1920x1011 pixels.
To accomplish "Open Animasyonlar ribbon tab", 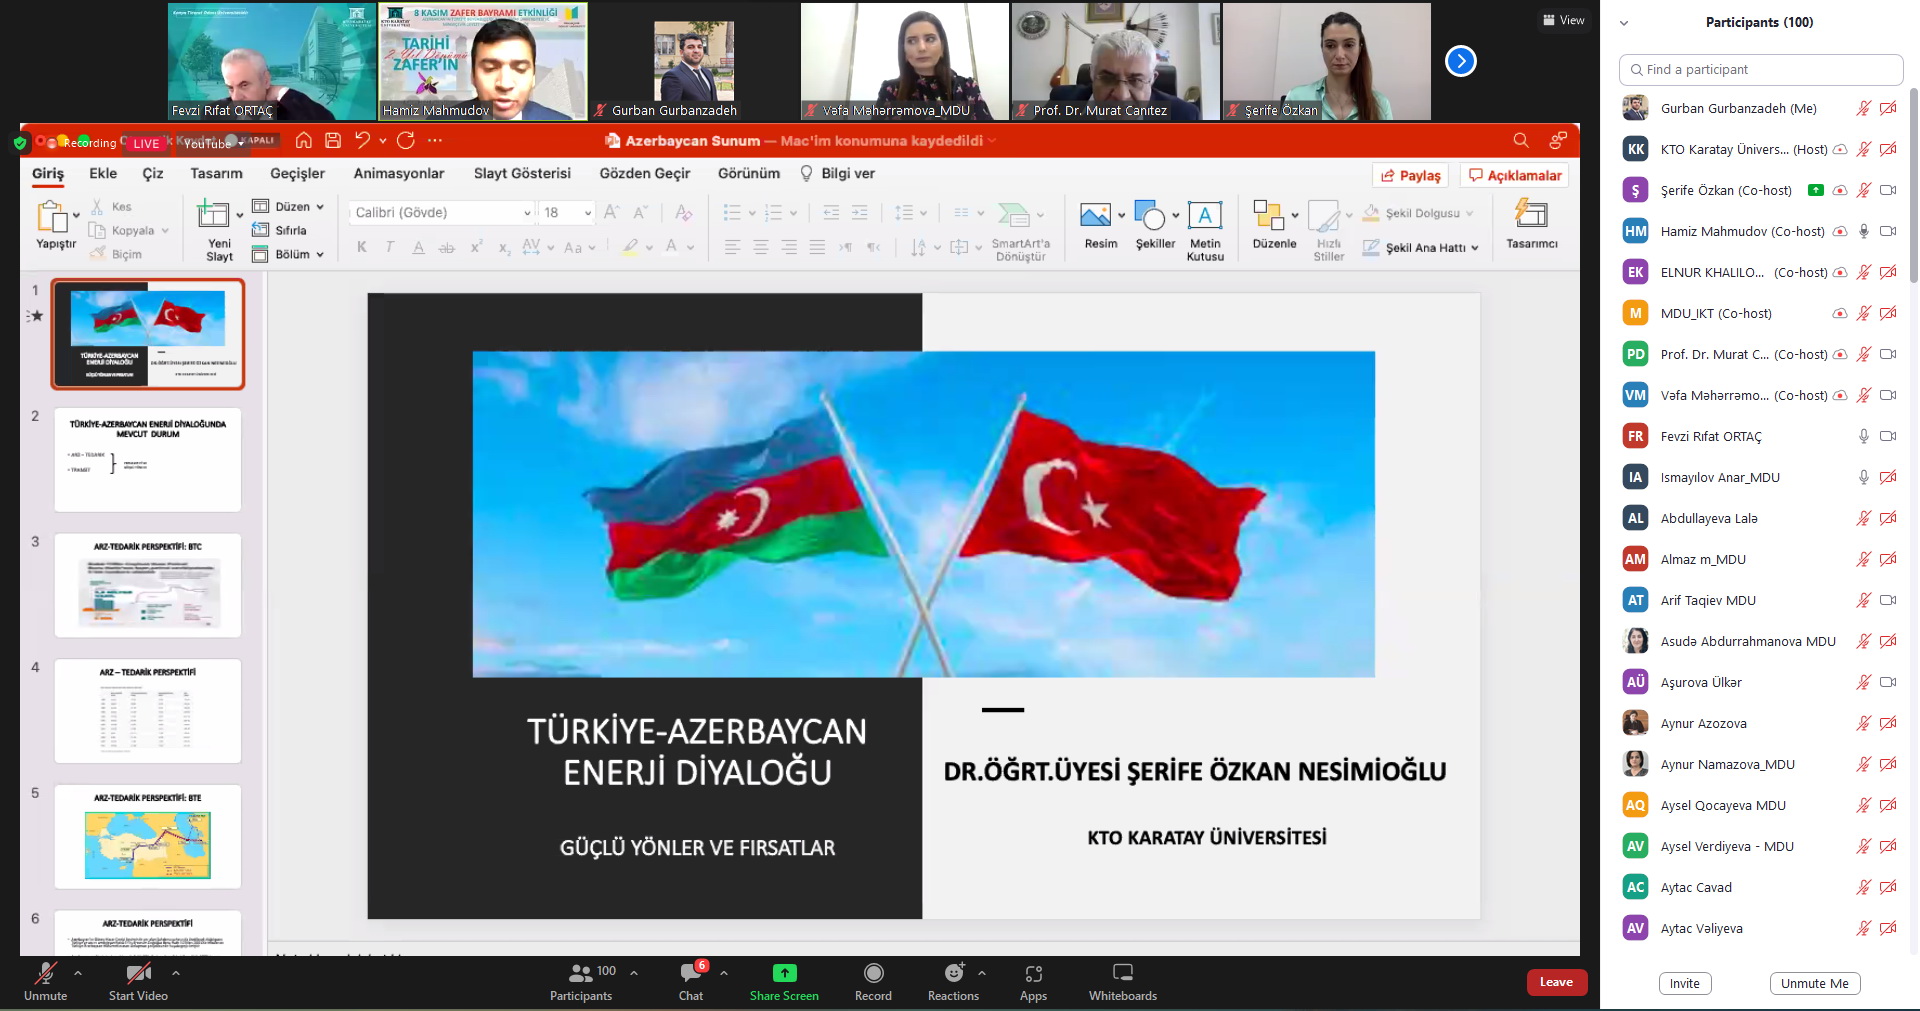I will tap(398, 173).
